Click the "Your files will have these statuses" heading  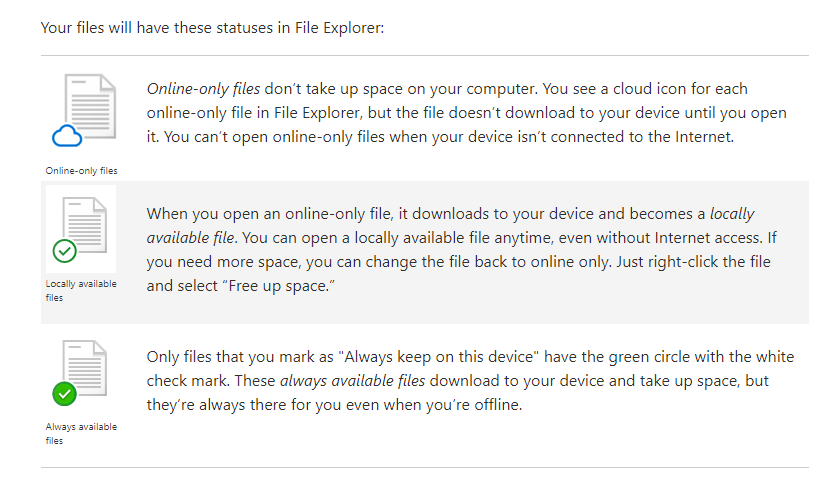point(212,26)
